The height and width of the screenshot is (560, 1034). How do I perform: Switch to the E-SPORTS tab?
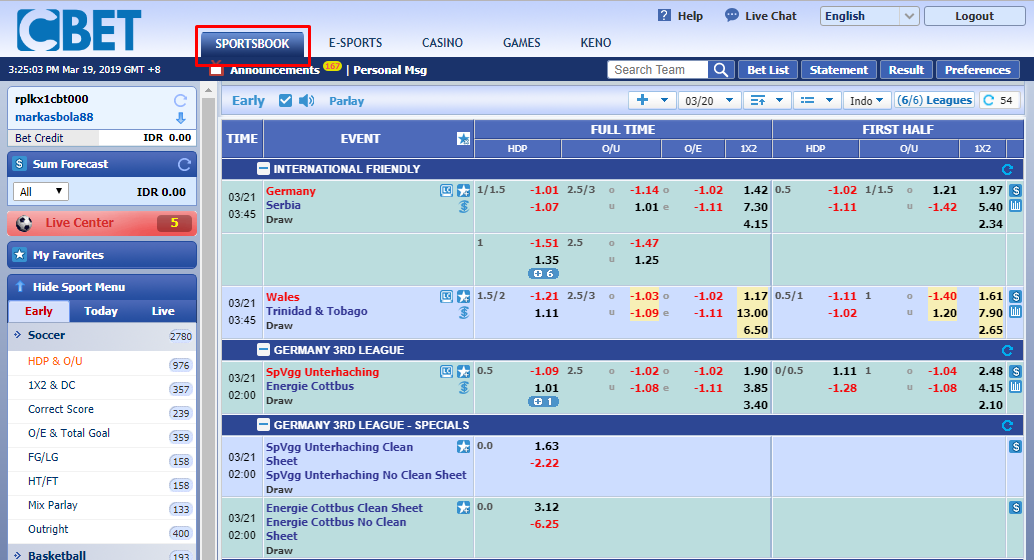[x=355, y=43]
